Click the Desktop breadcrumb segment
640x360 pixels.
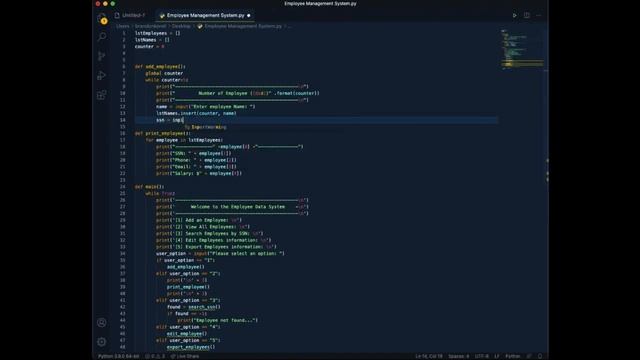(x=181, y=26)
